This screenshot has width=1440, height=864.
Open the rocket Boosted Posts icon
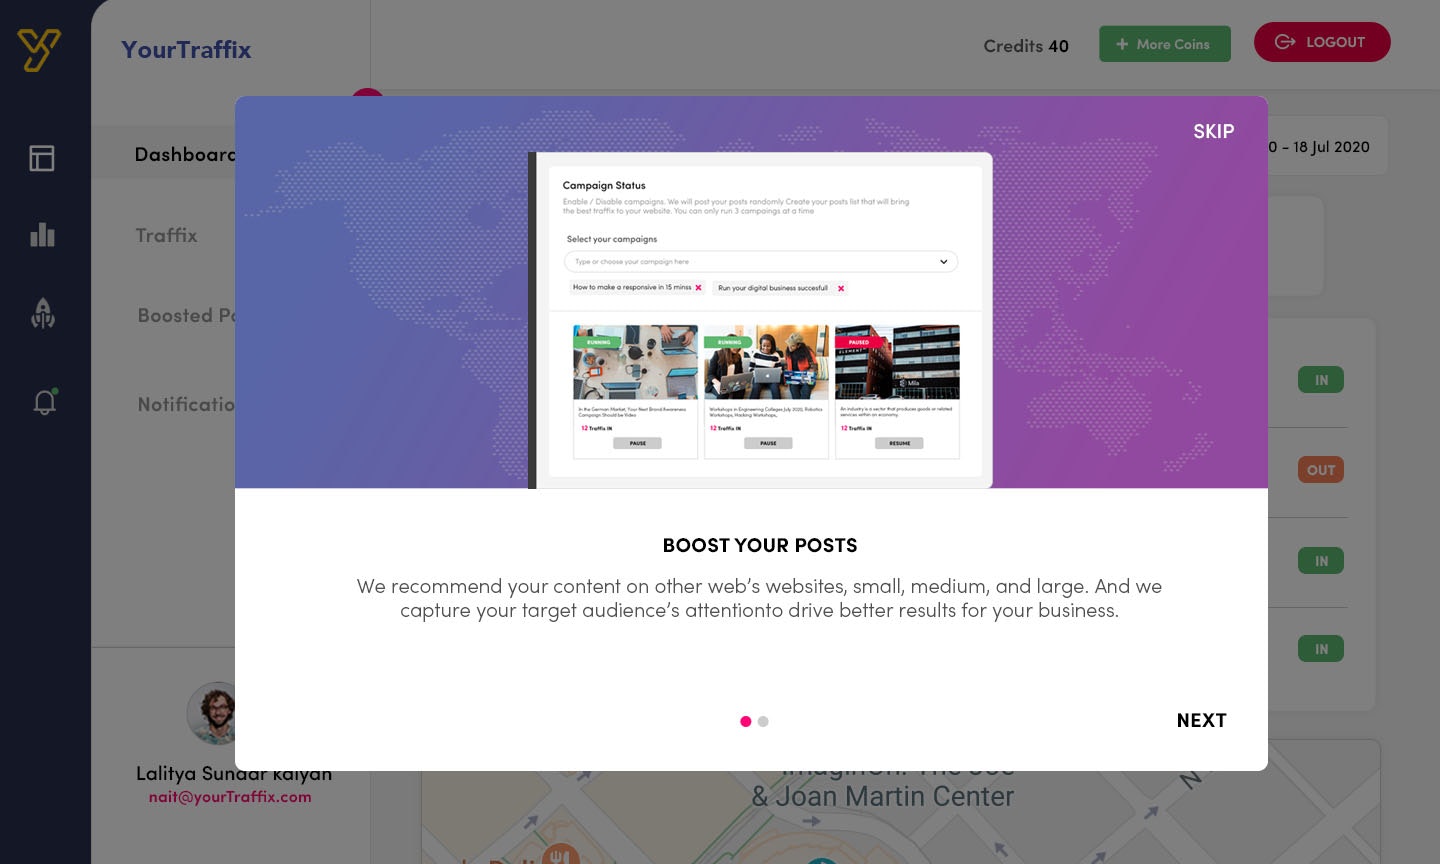43,314
